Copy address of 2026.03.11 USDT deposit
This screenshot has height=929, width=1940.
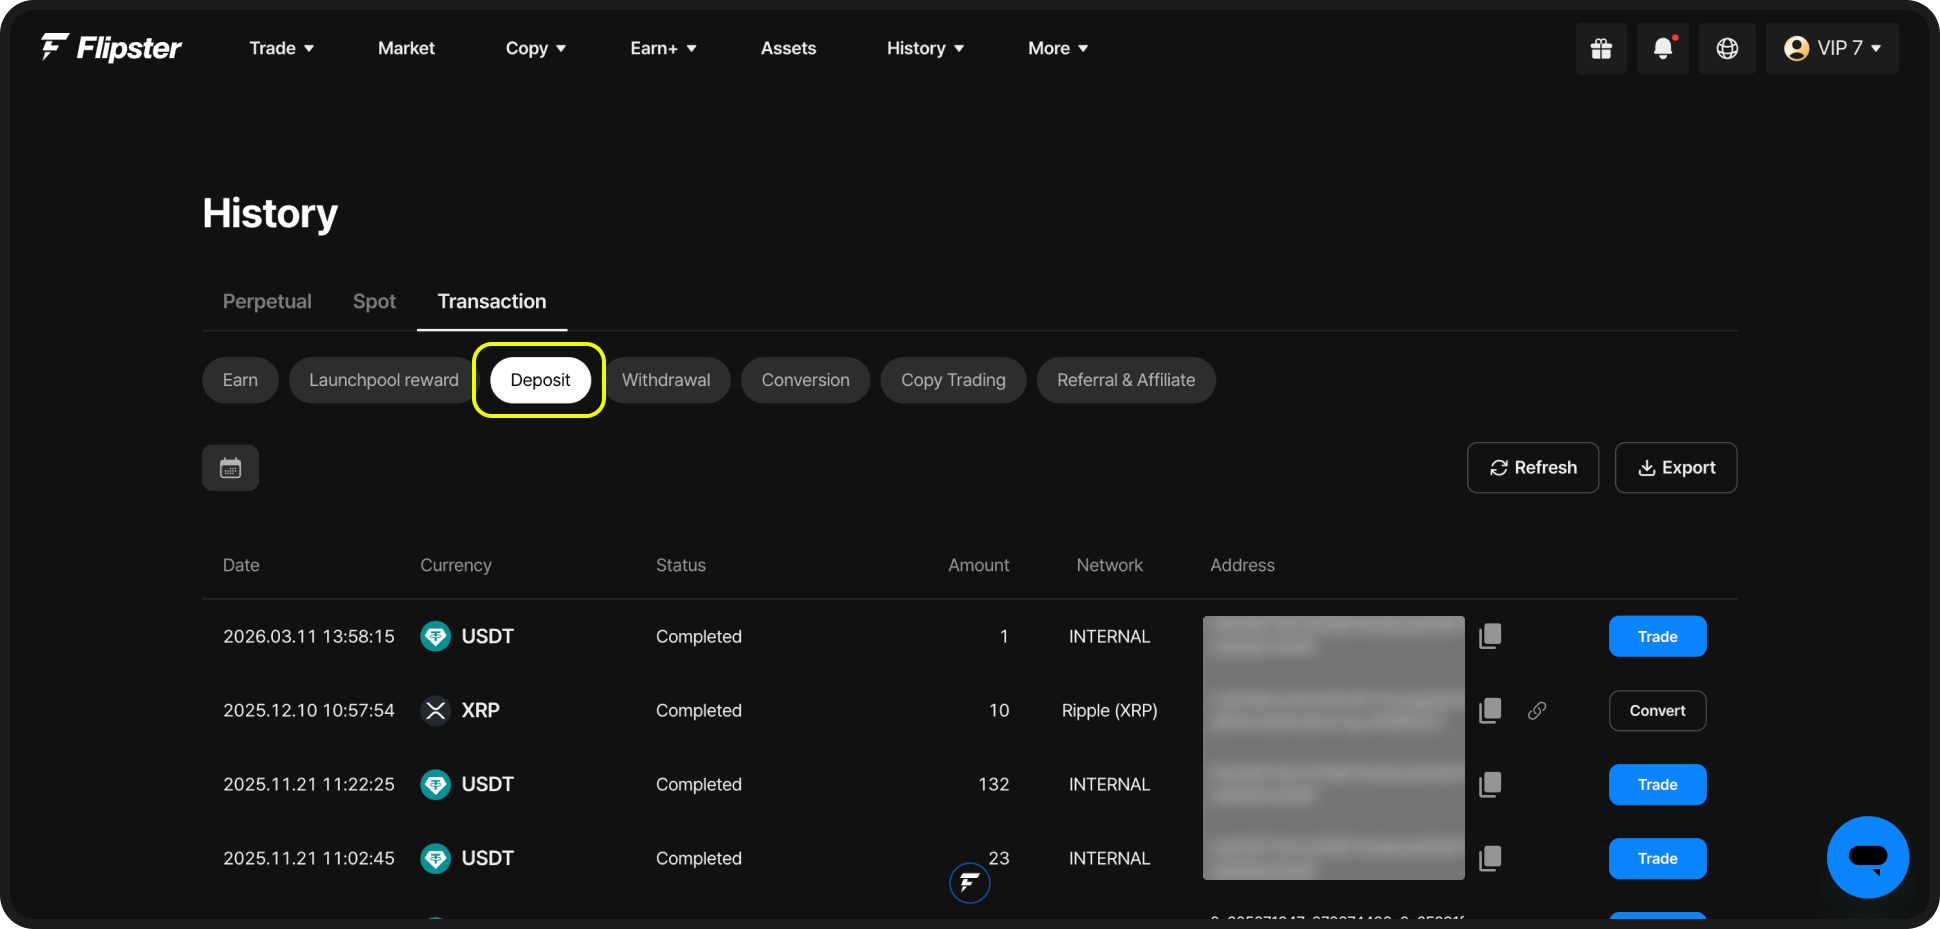pos(1490,636)
